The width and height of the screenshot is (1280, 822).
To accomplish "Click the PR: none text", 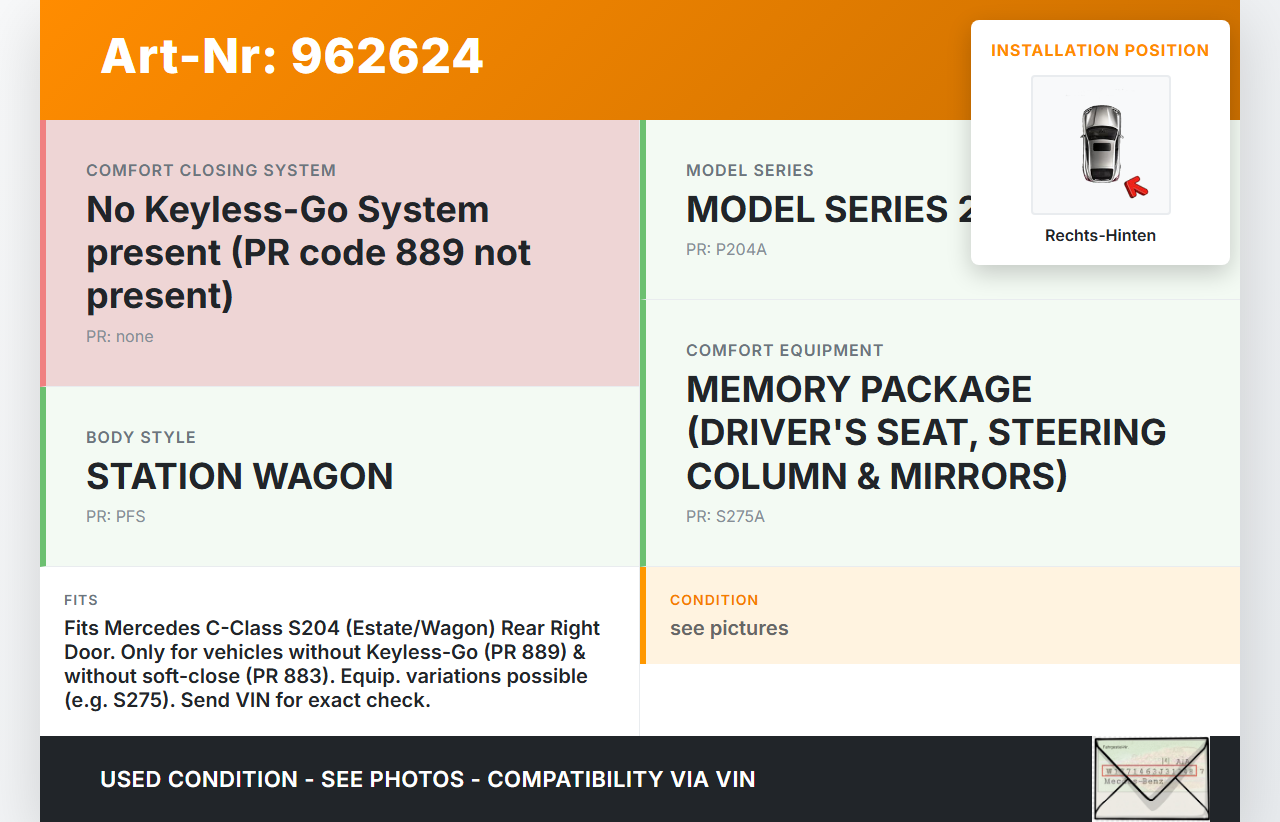I will [120, 337].
